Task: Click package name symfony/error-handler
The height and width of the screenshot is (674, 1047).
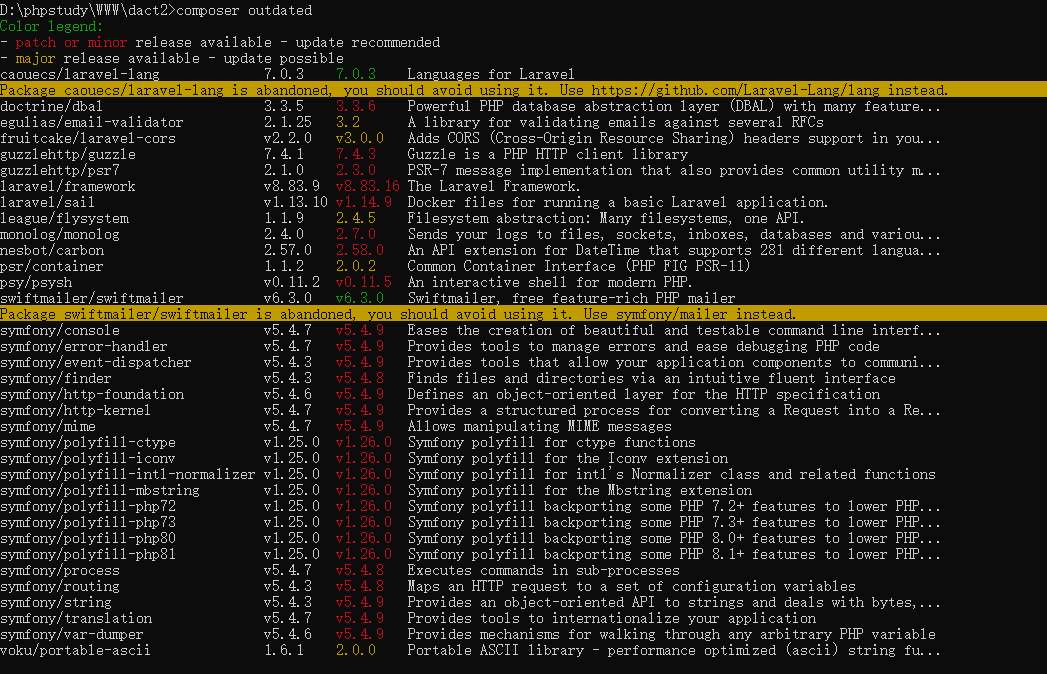Action: pos(83,347)
